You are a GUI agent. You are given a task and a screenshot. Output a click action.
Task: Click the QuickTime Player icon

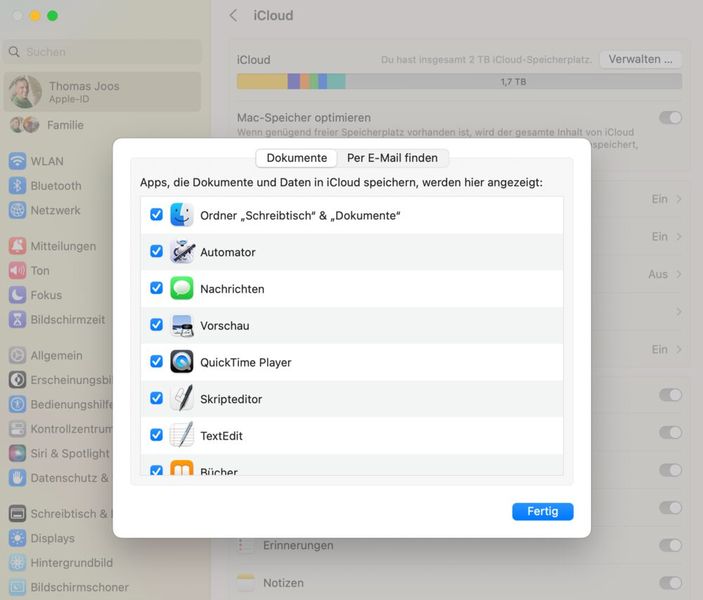click(x=182, y=362)
